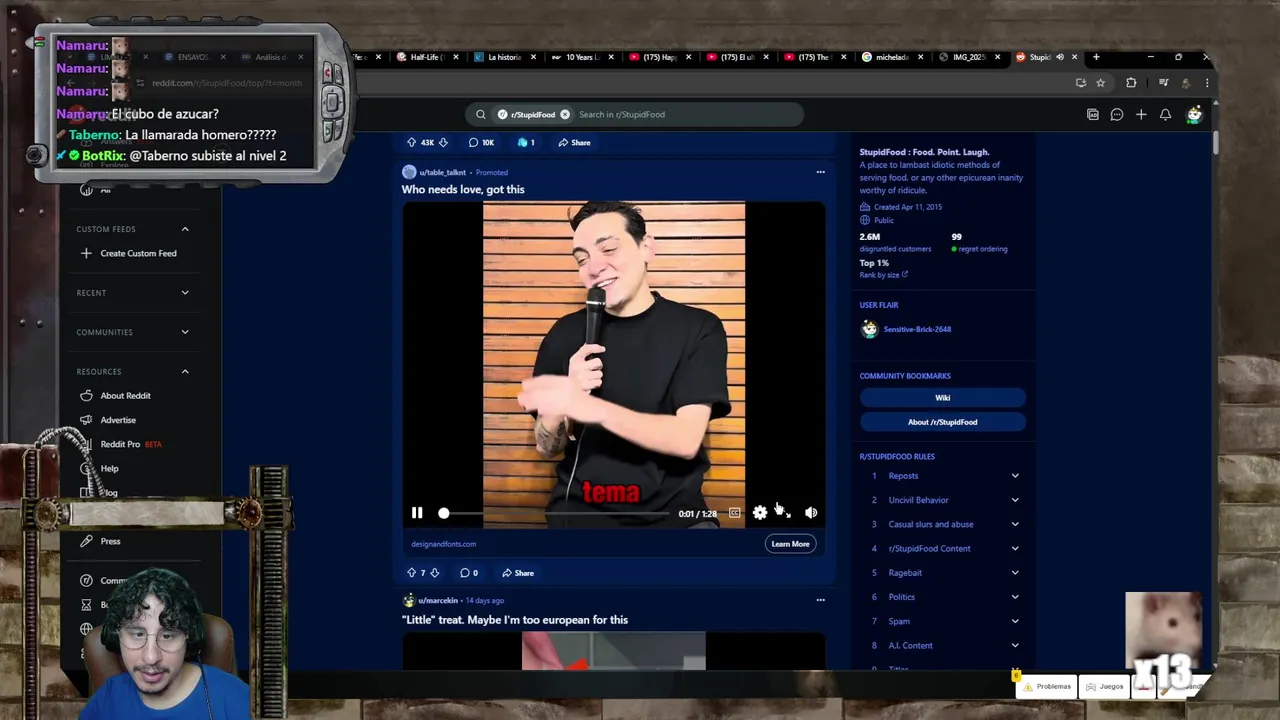
Task: Create a new post with plus icon
Action: coord(1141,114)
